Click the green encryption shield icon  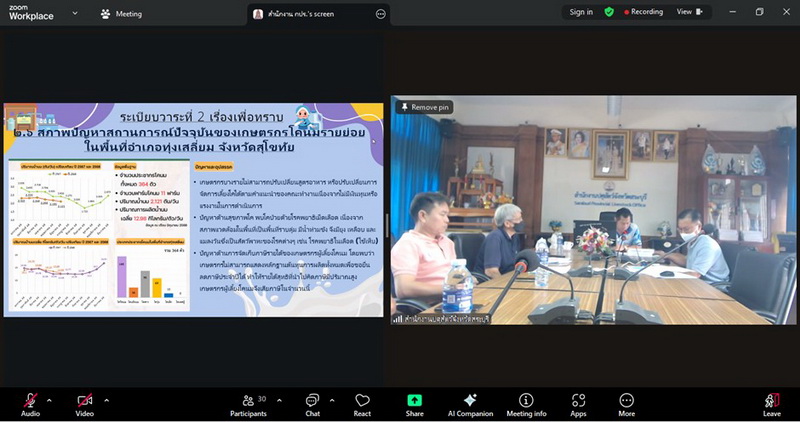[610, 12]
